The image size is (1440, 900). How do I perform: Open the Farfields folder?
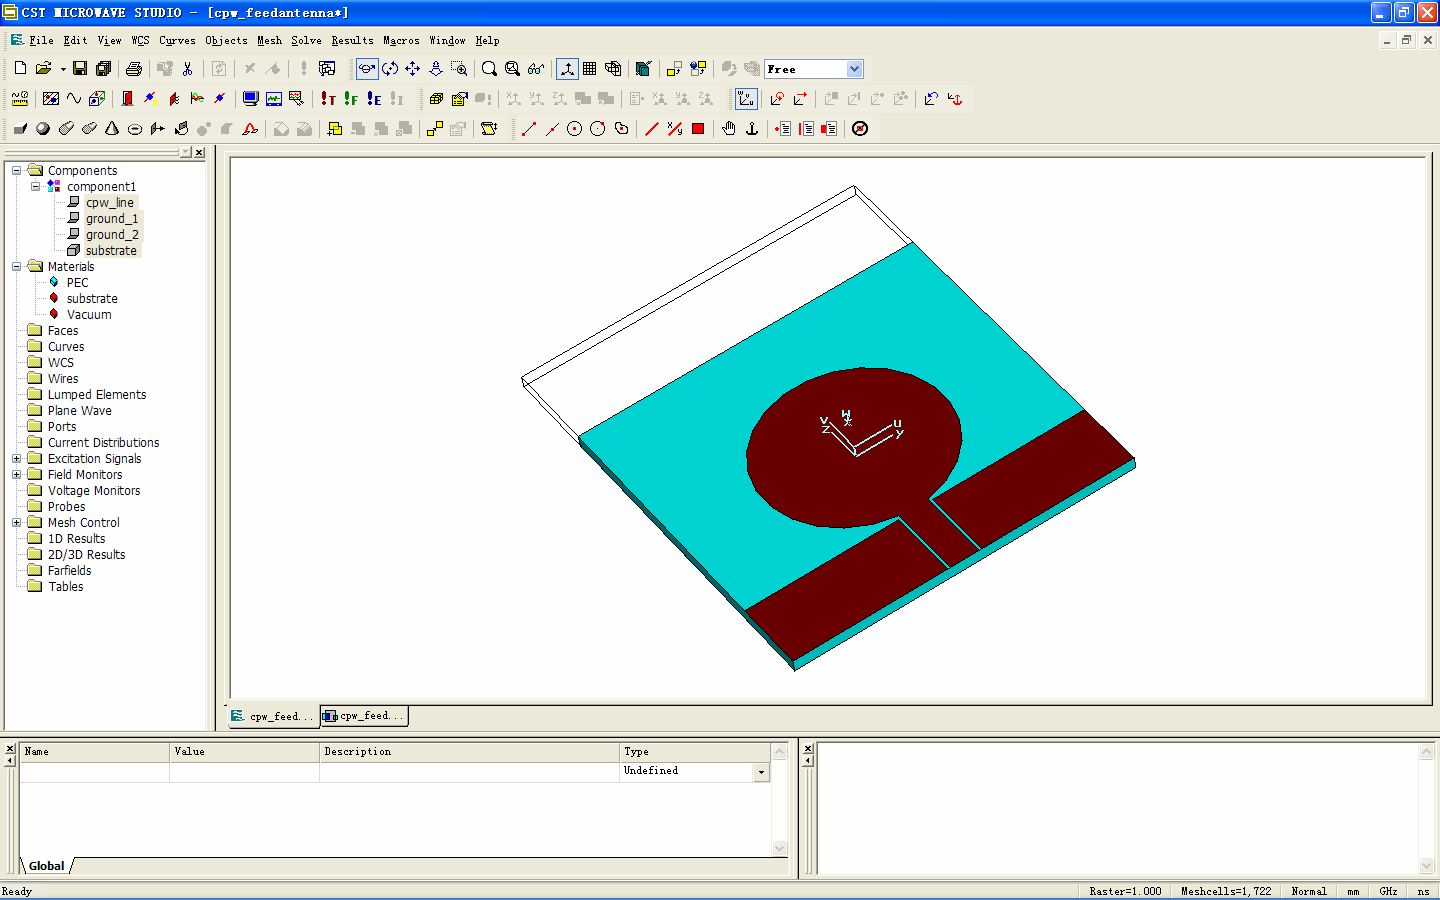point(69,571)
